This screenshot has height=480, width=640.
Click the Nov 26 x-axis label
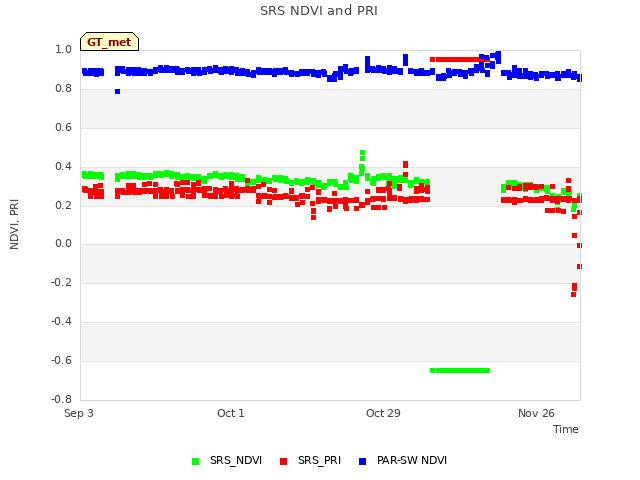click(x=536, y=413)
